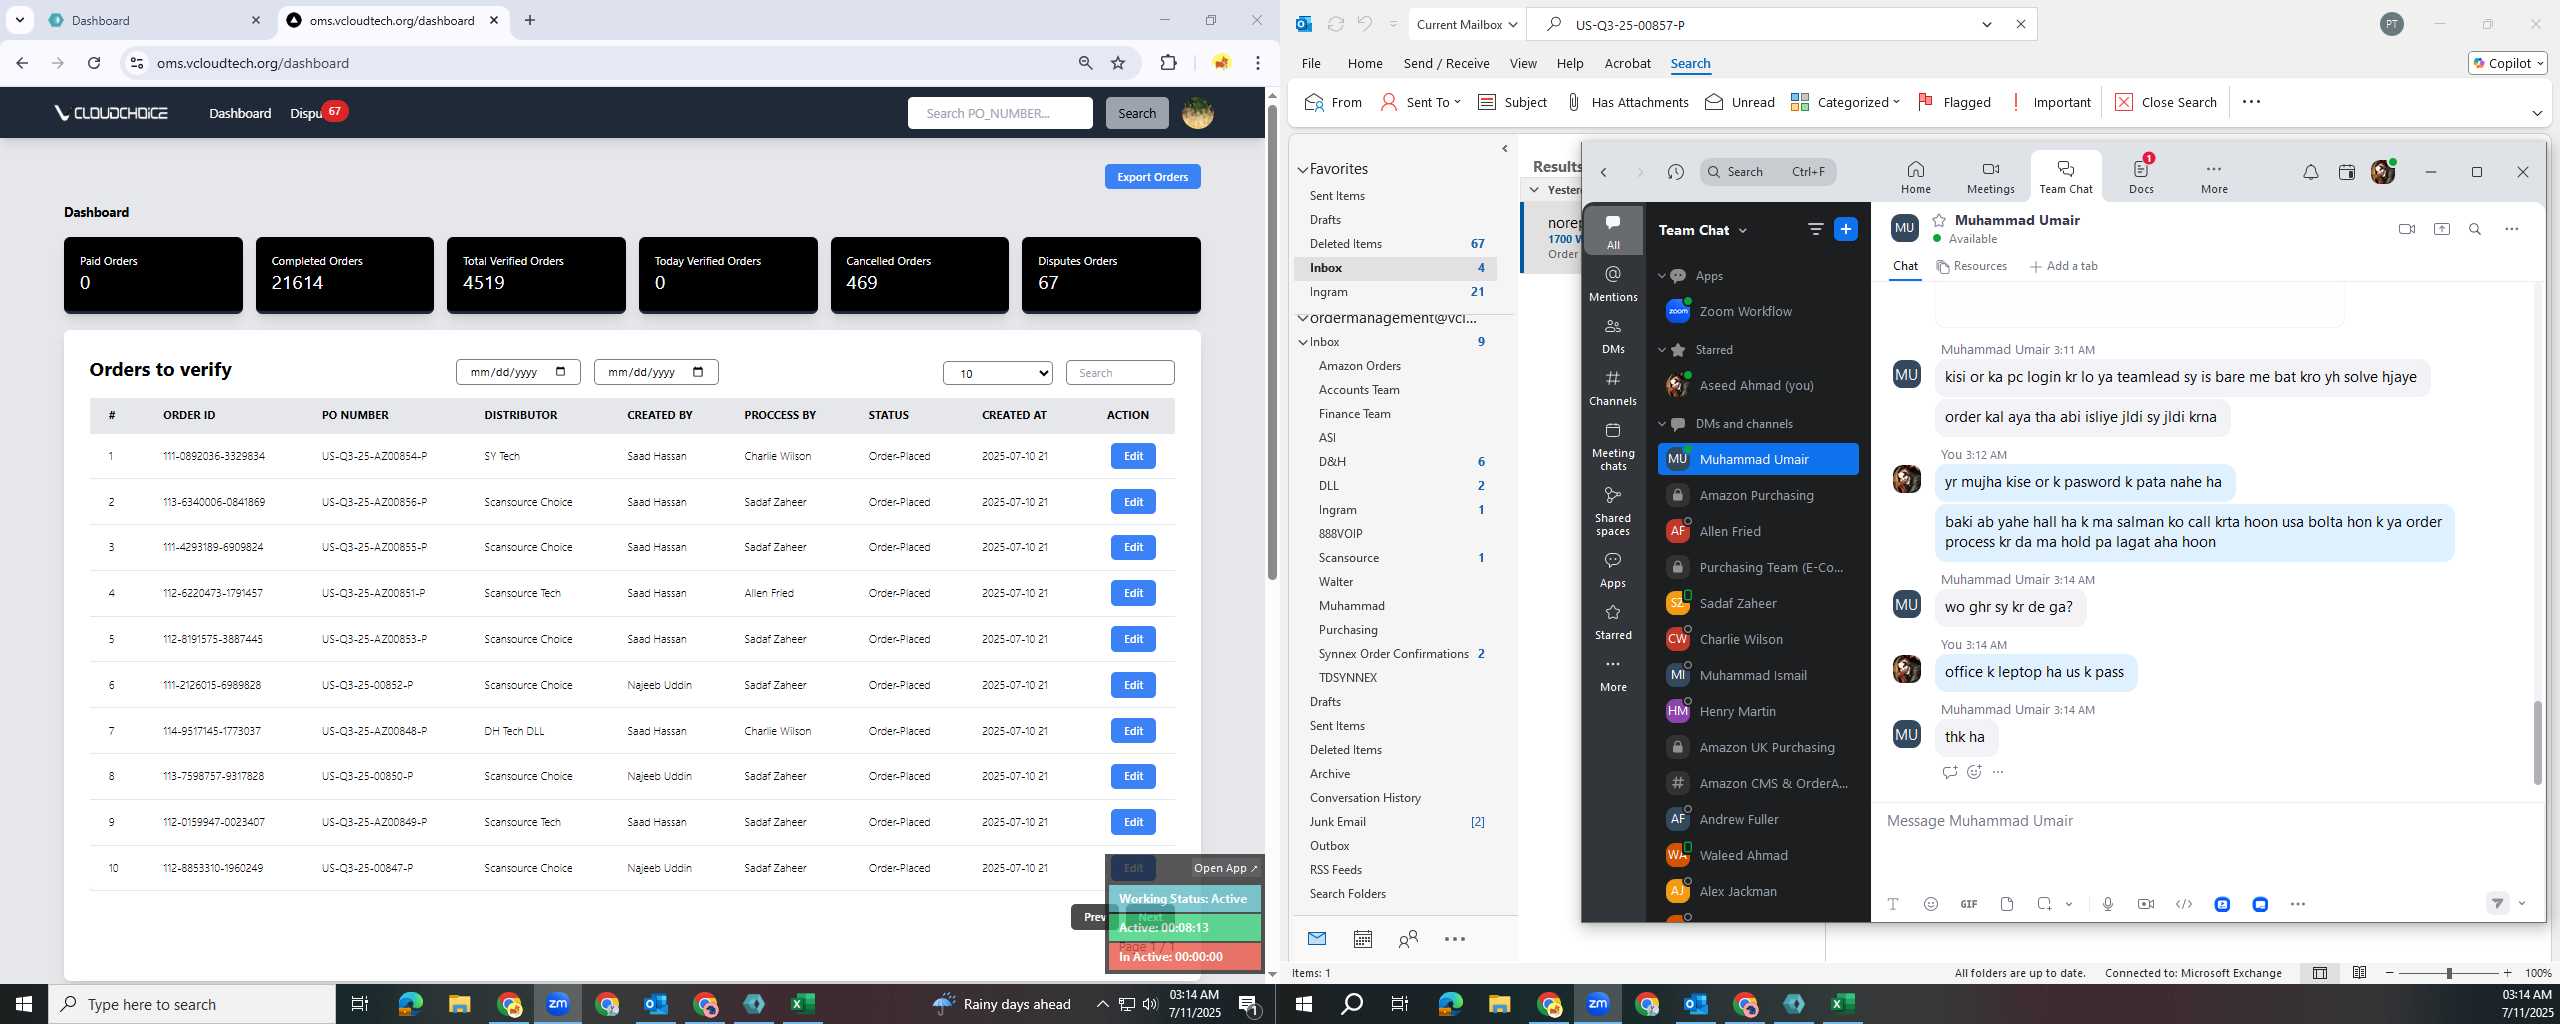Open the Categorized dropdown

coord(1845,102)
